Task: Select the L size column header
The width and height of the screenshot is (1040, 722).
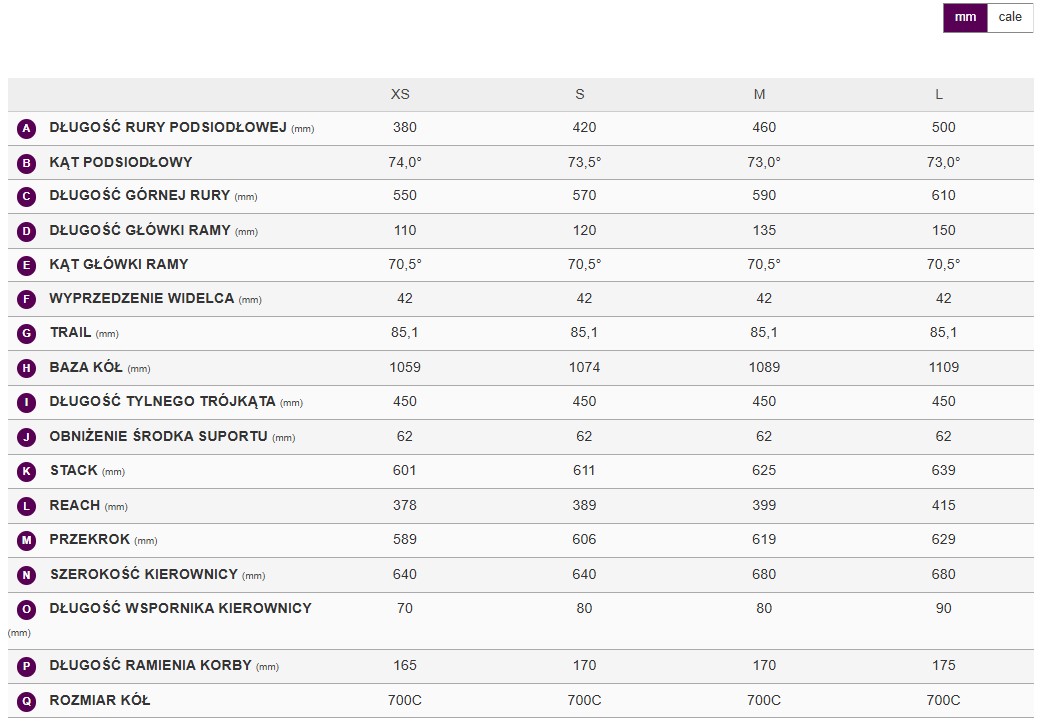Action: [x=939, y=94]
